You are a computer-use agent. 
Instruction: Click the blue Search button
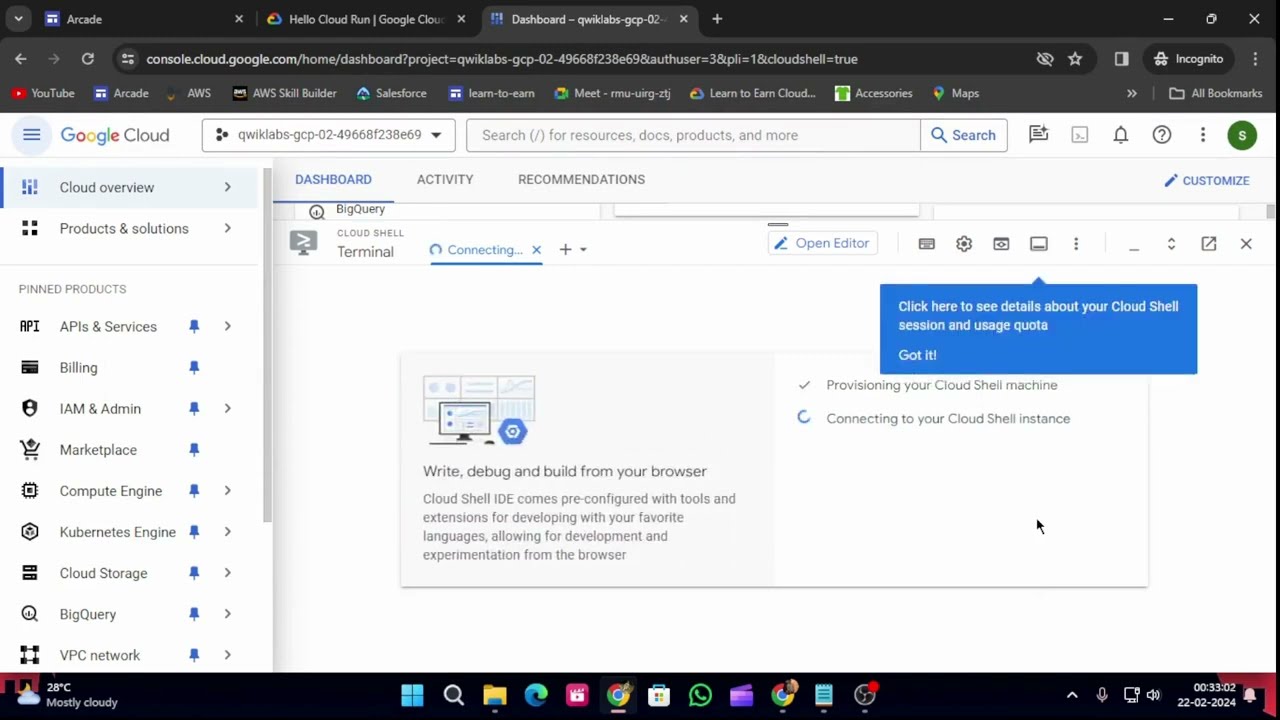coord(963,135)
